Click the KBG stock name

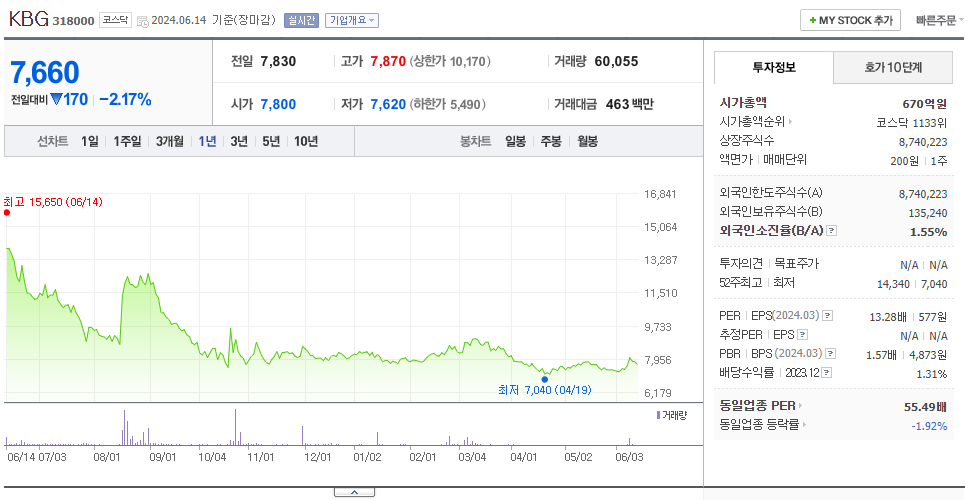point(29,19)
